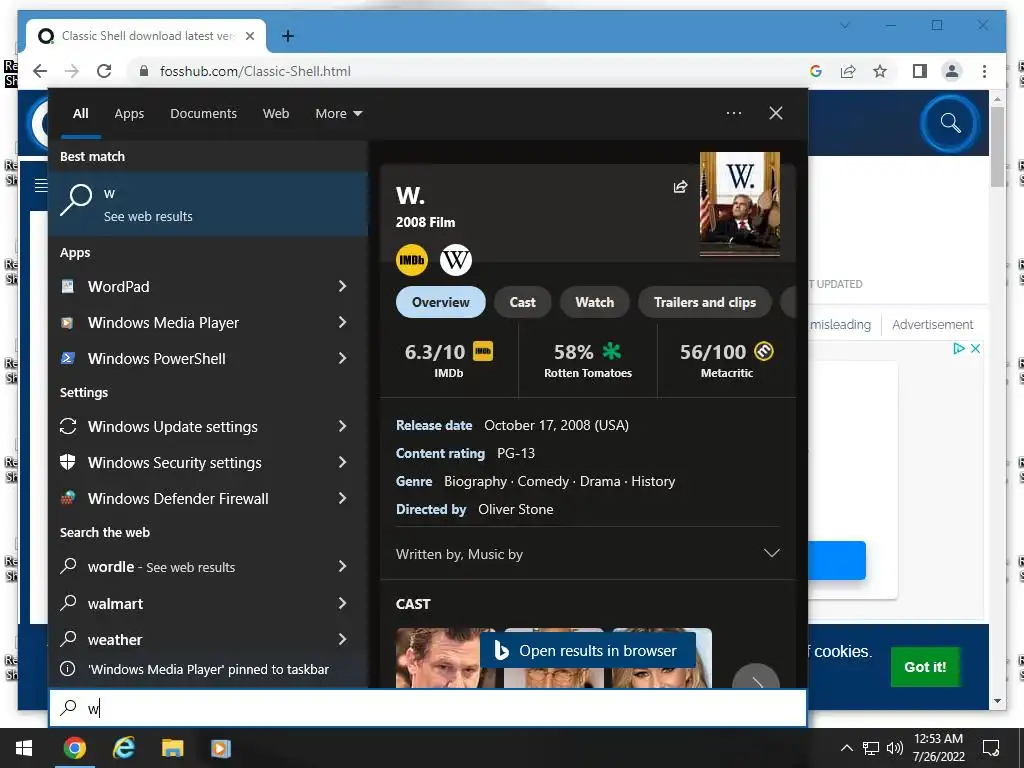Click the Got it! cookies button
The height and width of the screenshot is (768, 1024).
pyautogui.click(x=925, y=667)
